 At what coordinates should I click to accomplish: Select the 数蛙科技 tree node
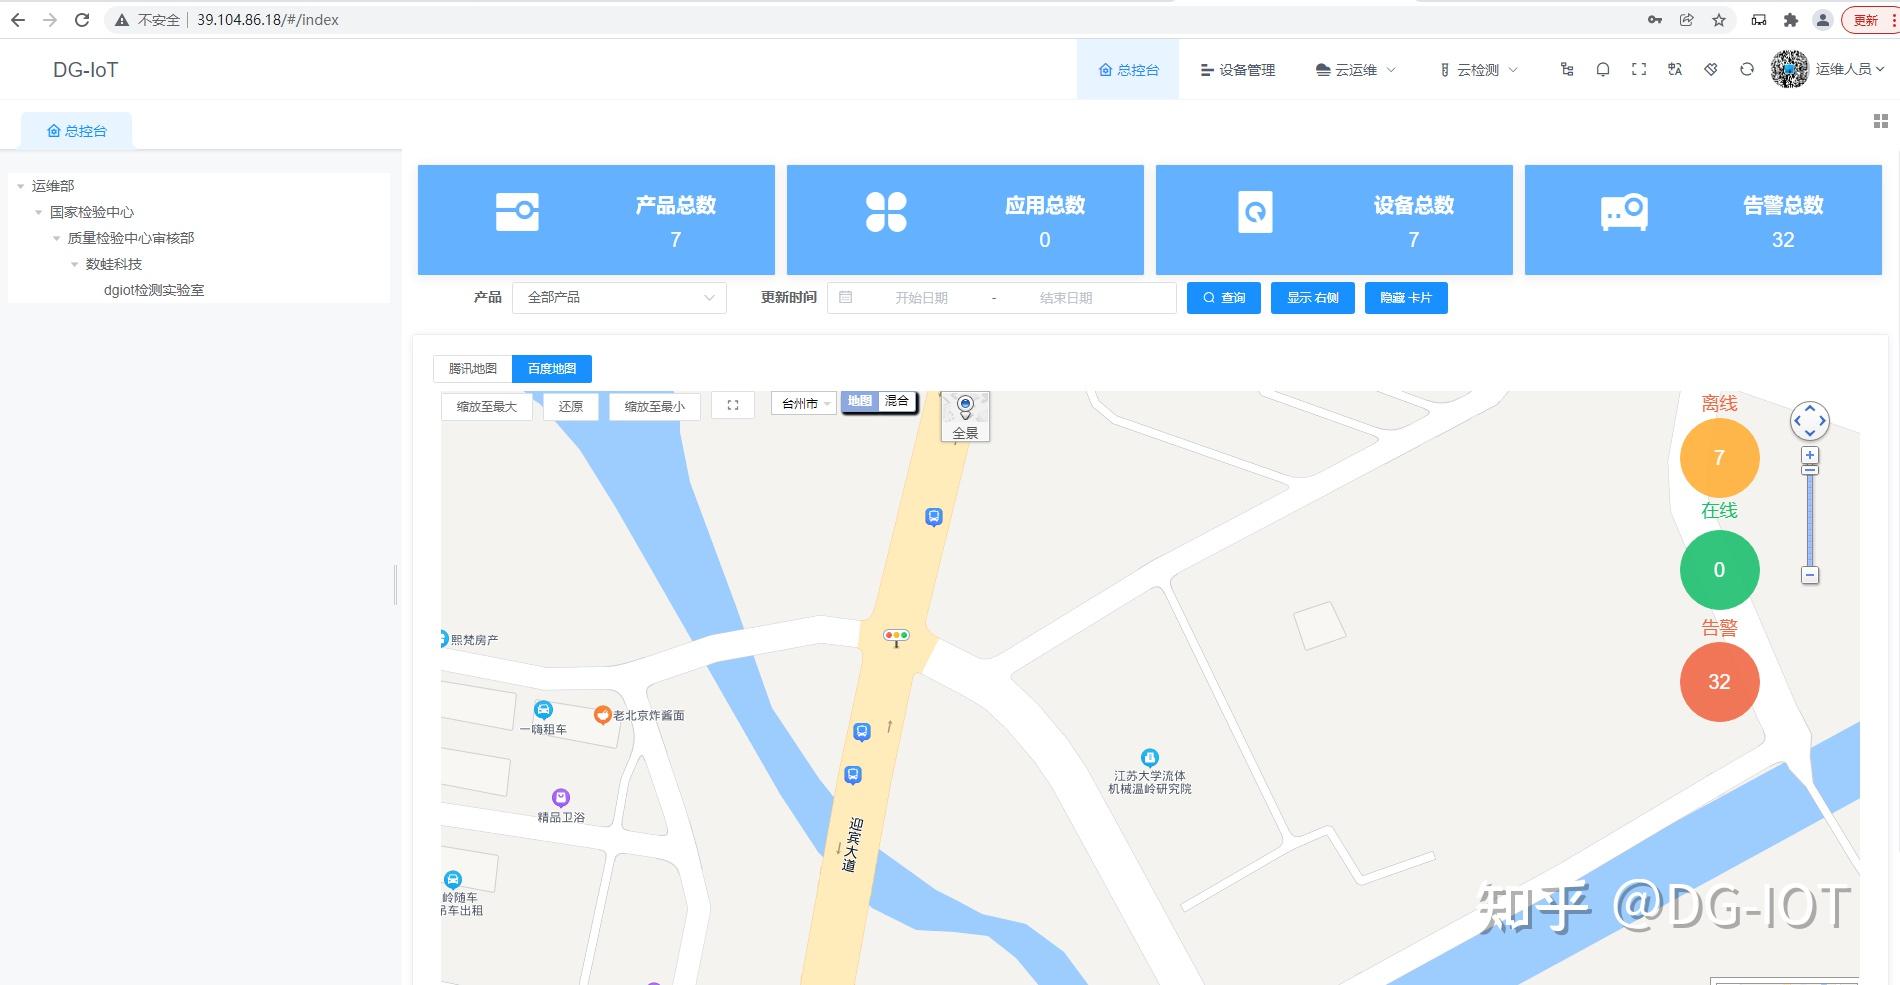113,263
